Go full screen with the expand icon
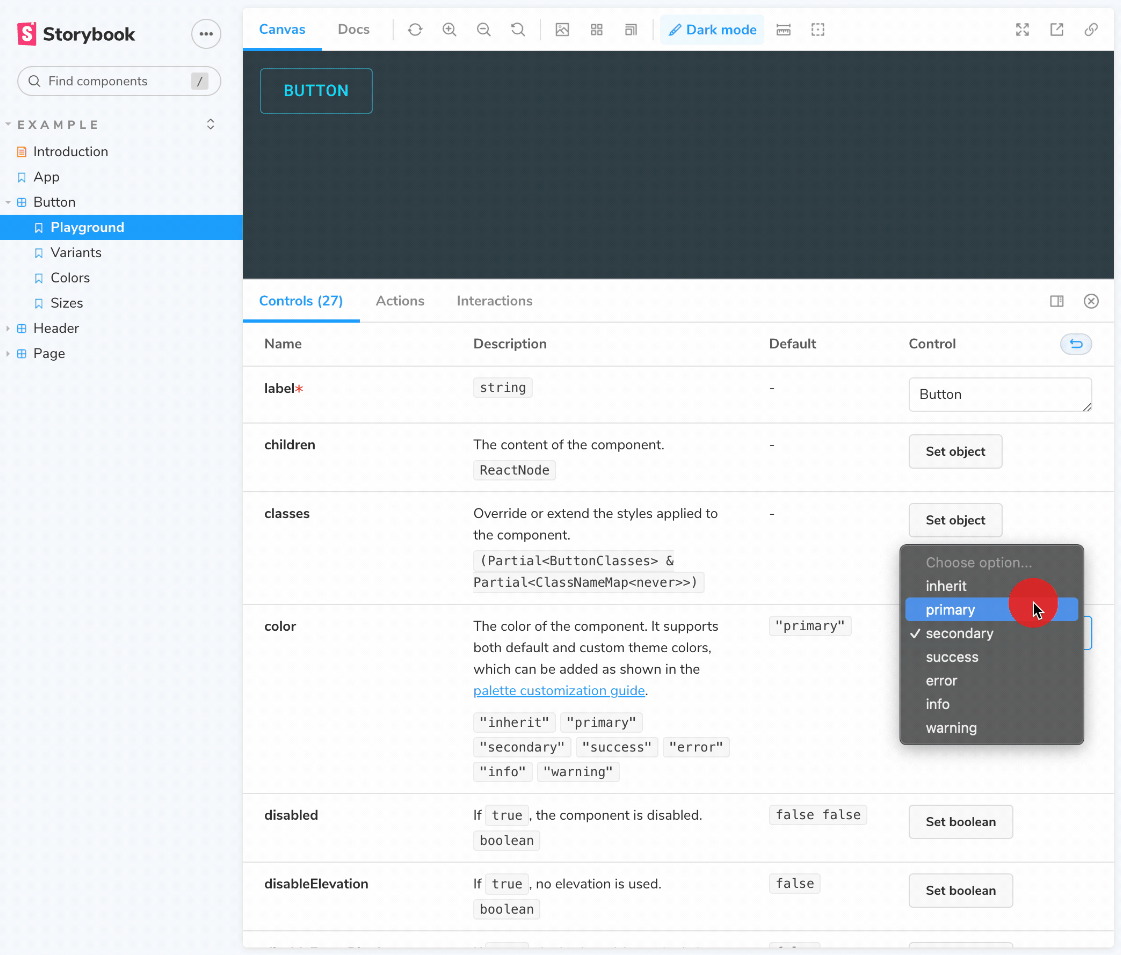Viewport: 1121px width, 955px height. tap(1022, 30)
